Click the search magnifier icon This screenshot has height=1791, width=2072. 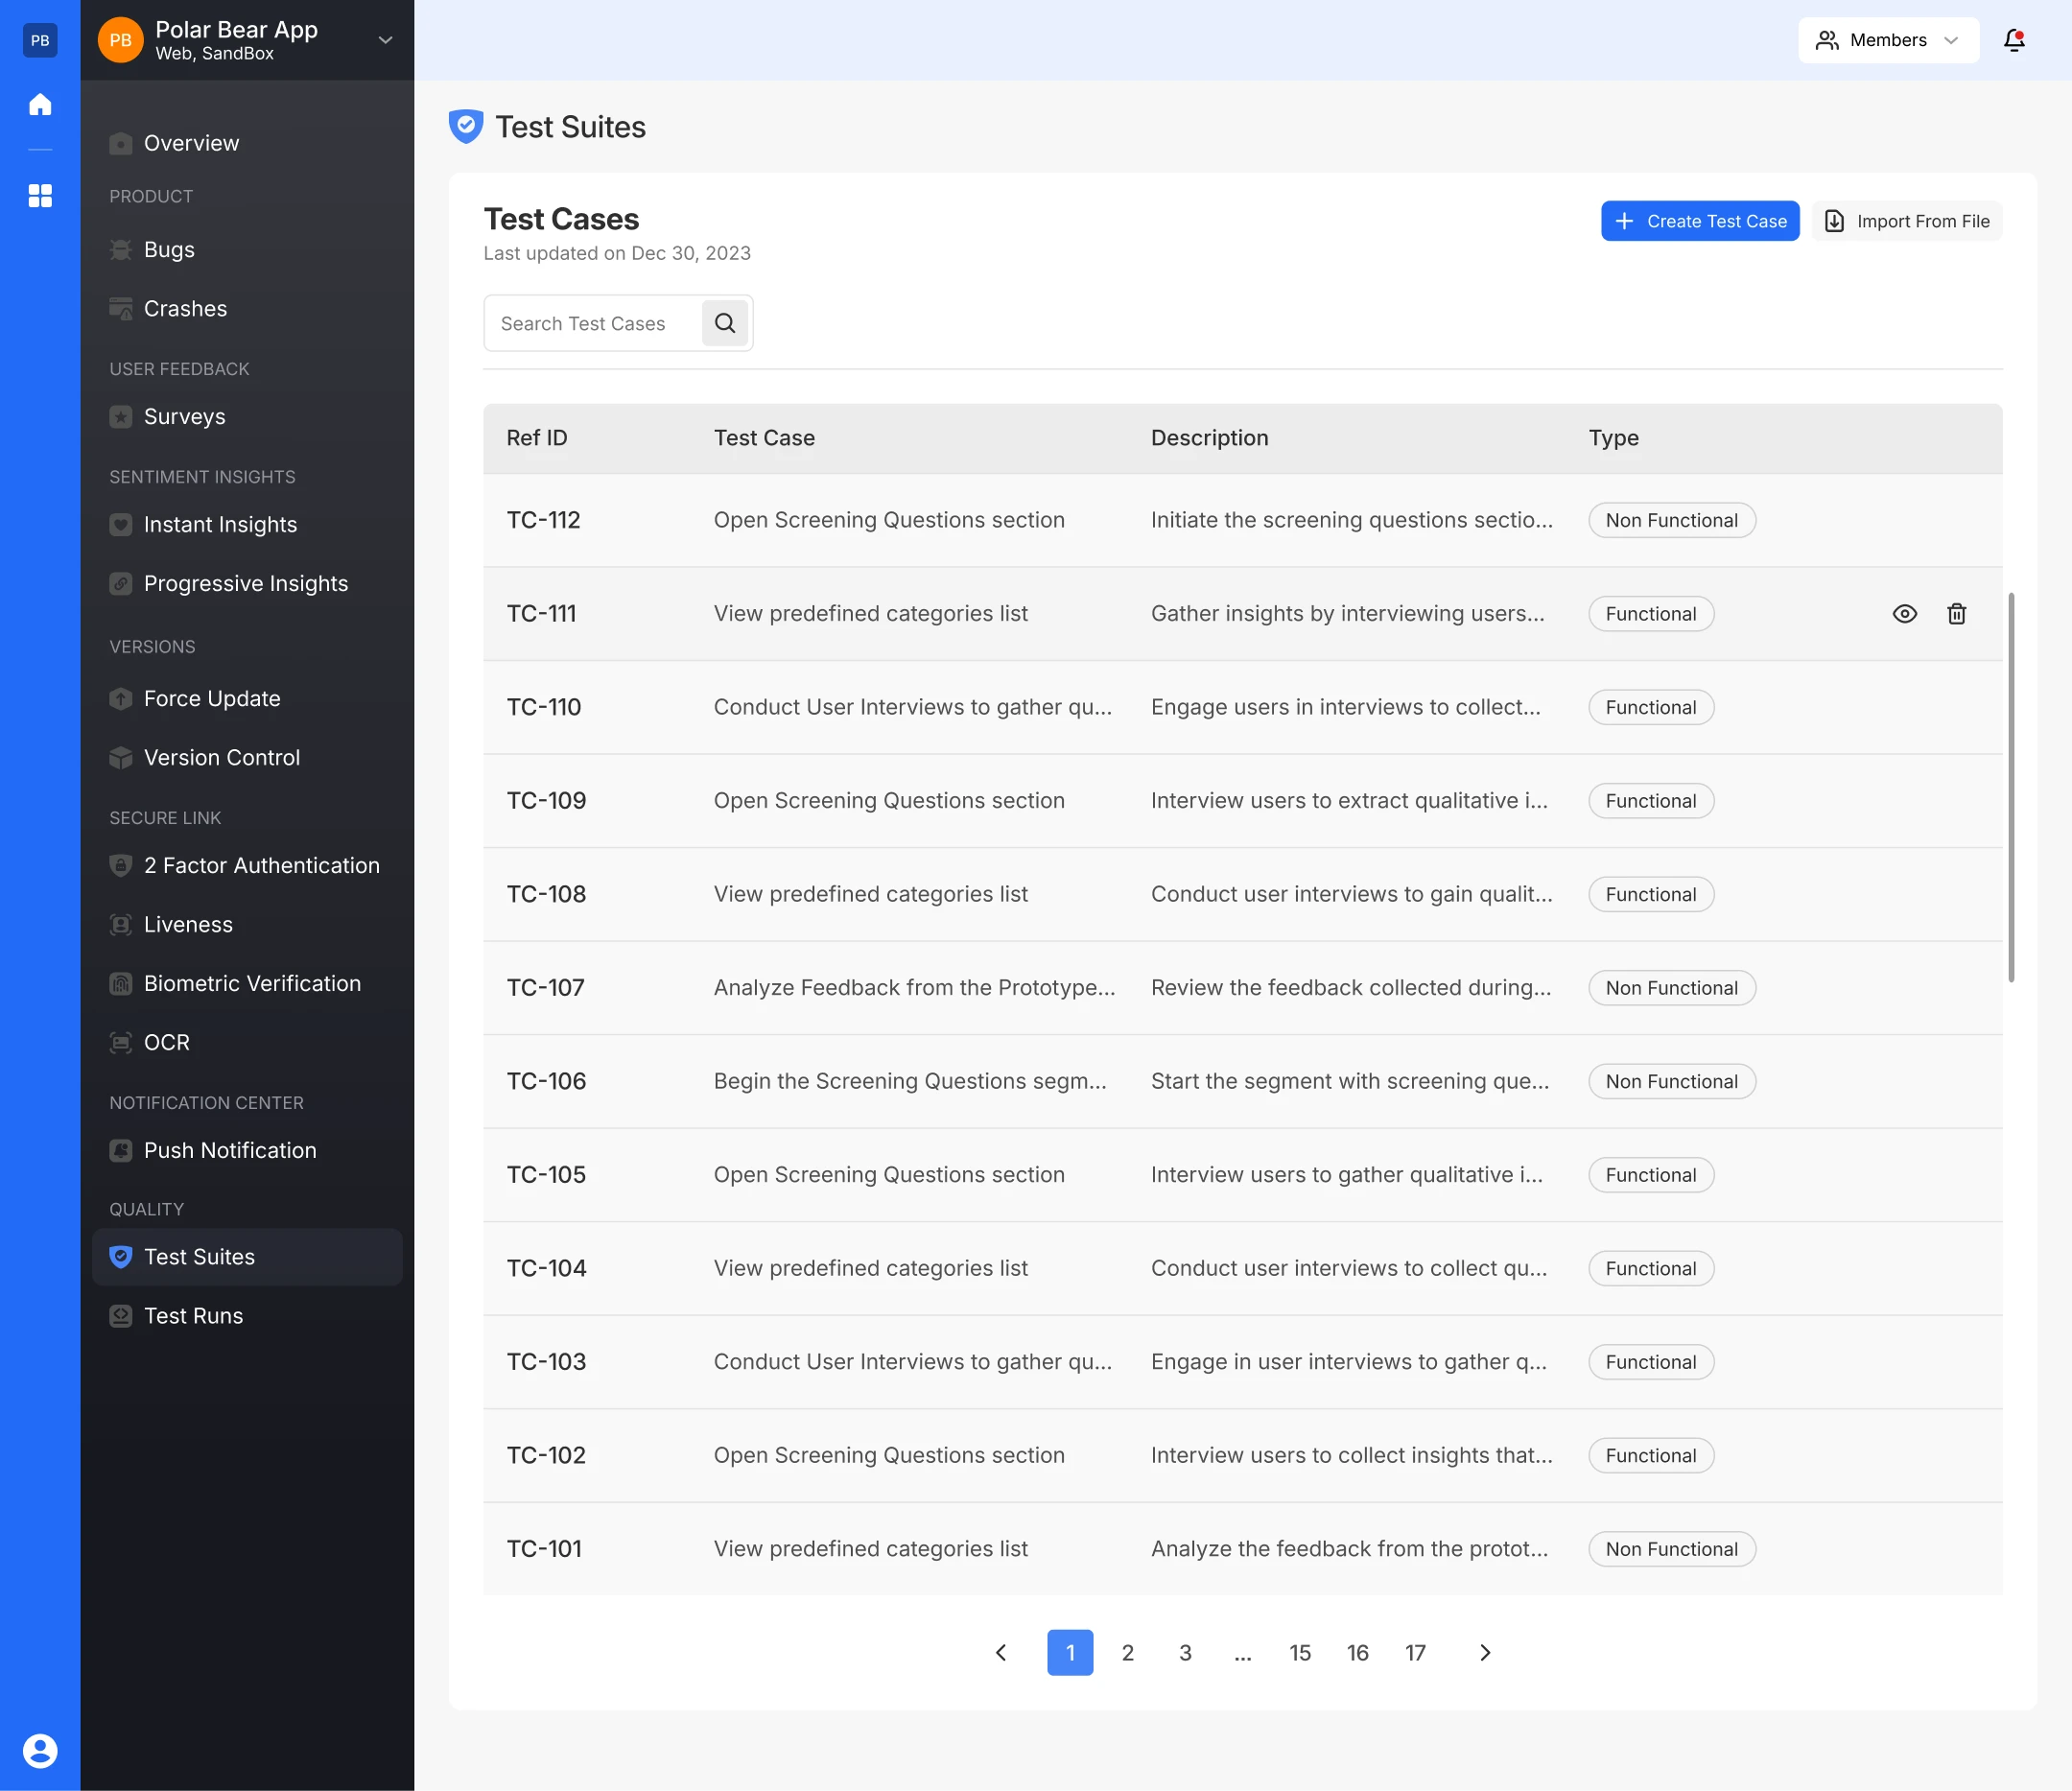pos(725,323)
